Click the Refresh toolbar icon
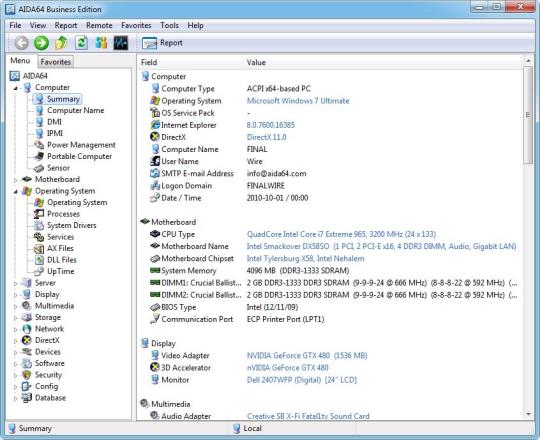The width and height of the screenshot is (540, 440). [x=81, y=43]
